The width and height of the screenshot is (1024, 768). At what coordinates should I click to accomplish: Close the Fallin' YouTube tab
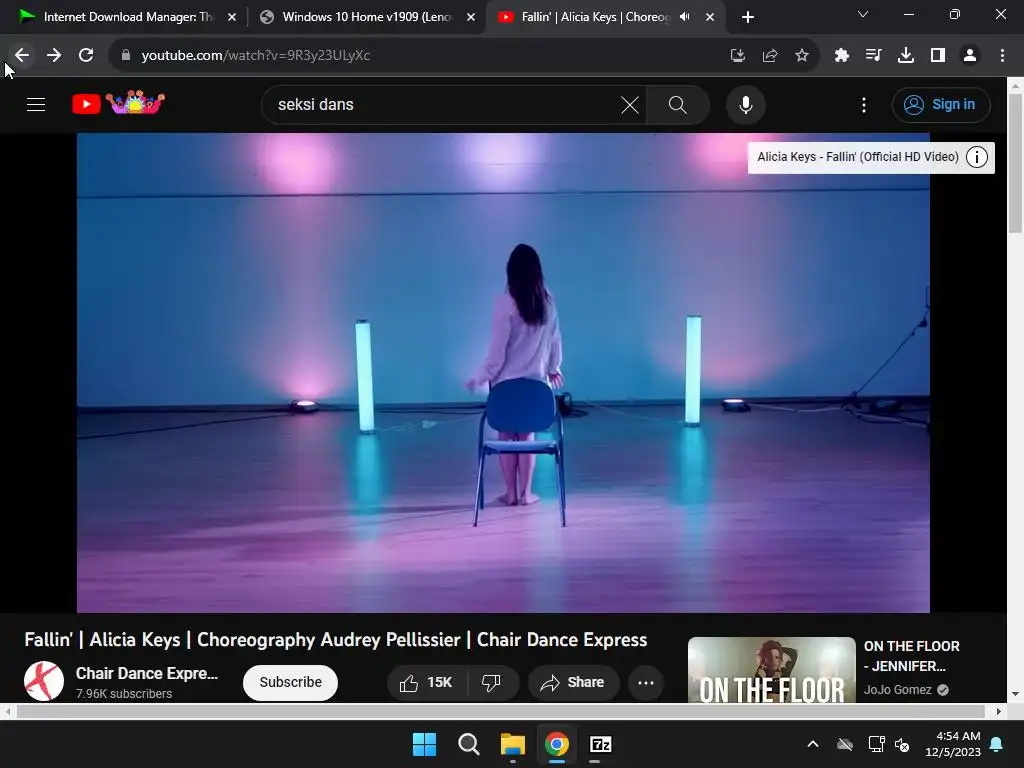coord(710,18)
